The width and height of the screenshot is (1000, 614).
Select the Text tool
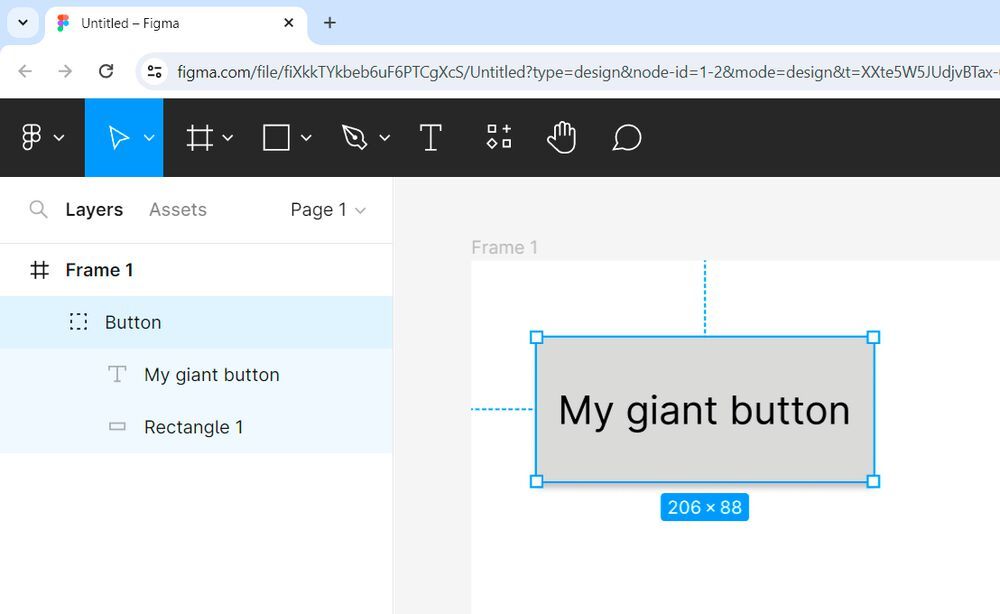point(430,137)
